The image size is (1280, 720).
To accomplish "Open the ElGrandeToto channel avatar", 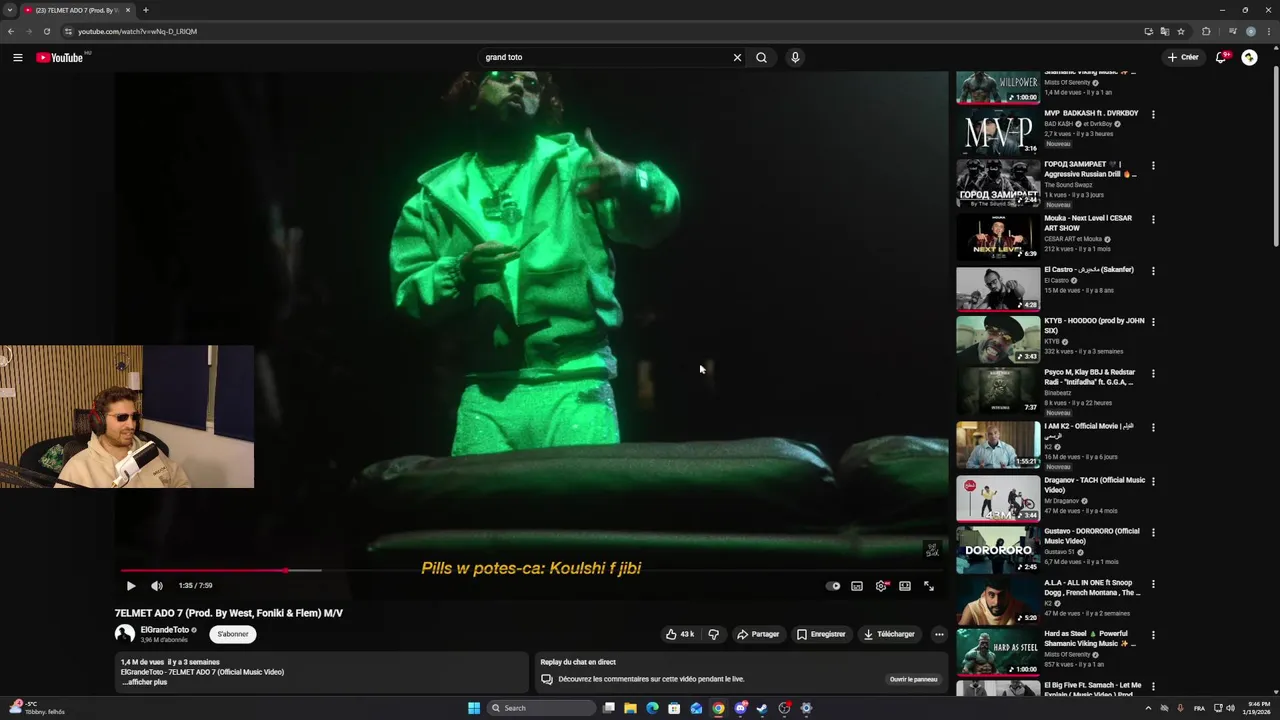I will point(125,634).
